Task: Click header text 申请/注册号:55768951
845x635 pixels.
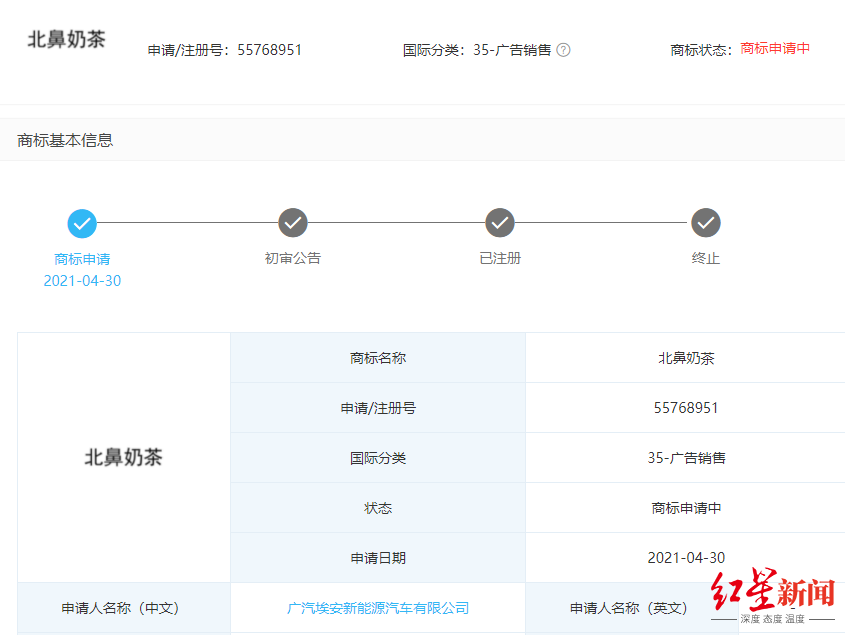Action: pos(225,50)
